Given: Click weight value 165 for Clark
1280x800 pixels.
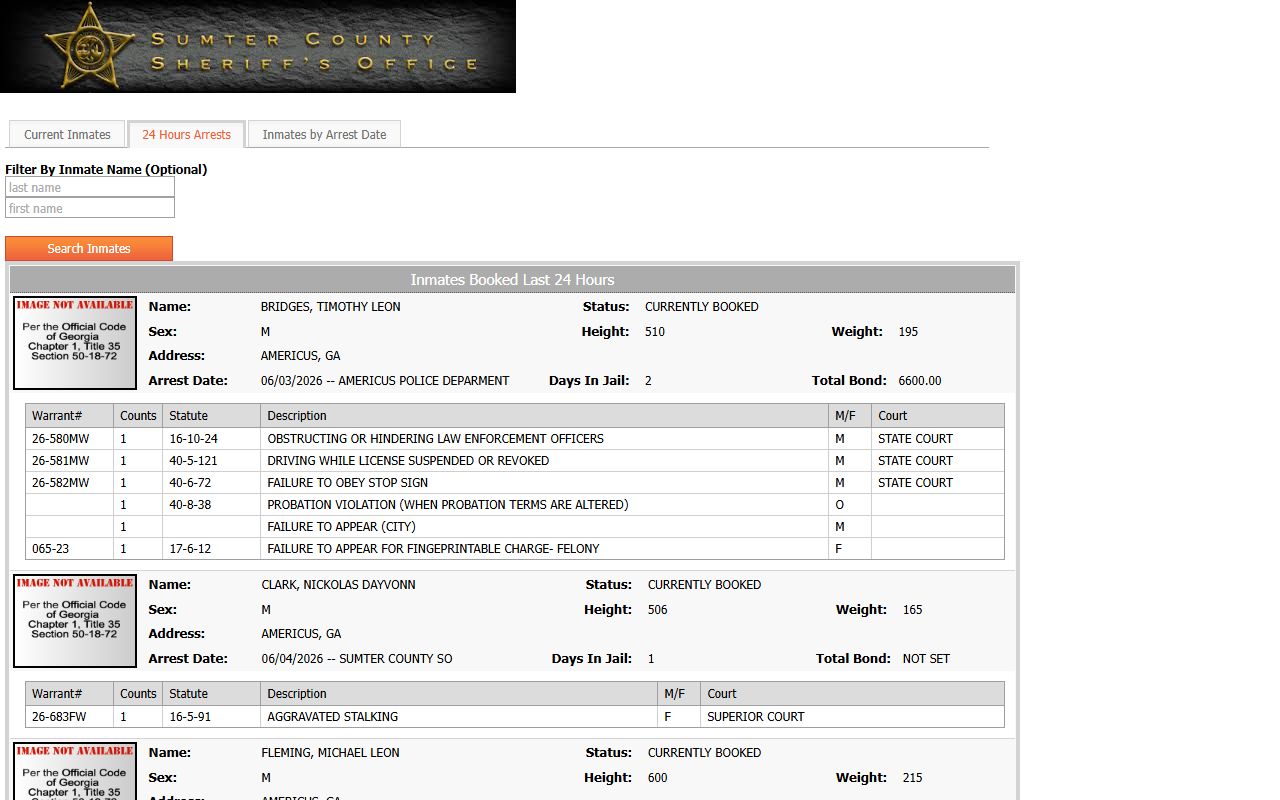Looking at the screenshot, I should 912,610.
